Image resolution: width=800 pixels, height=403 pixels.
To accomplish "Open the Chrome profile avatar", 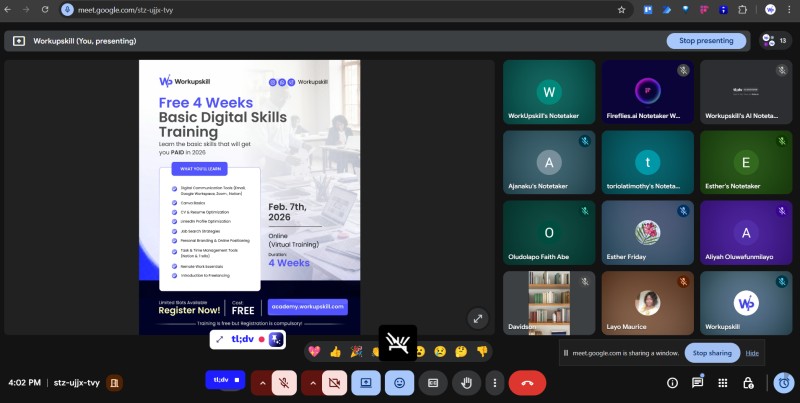I will click(770, 10).
